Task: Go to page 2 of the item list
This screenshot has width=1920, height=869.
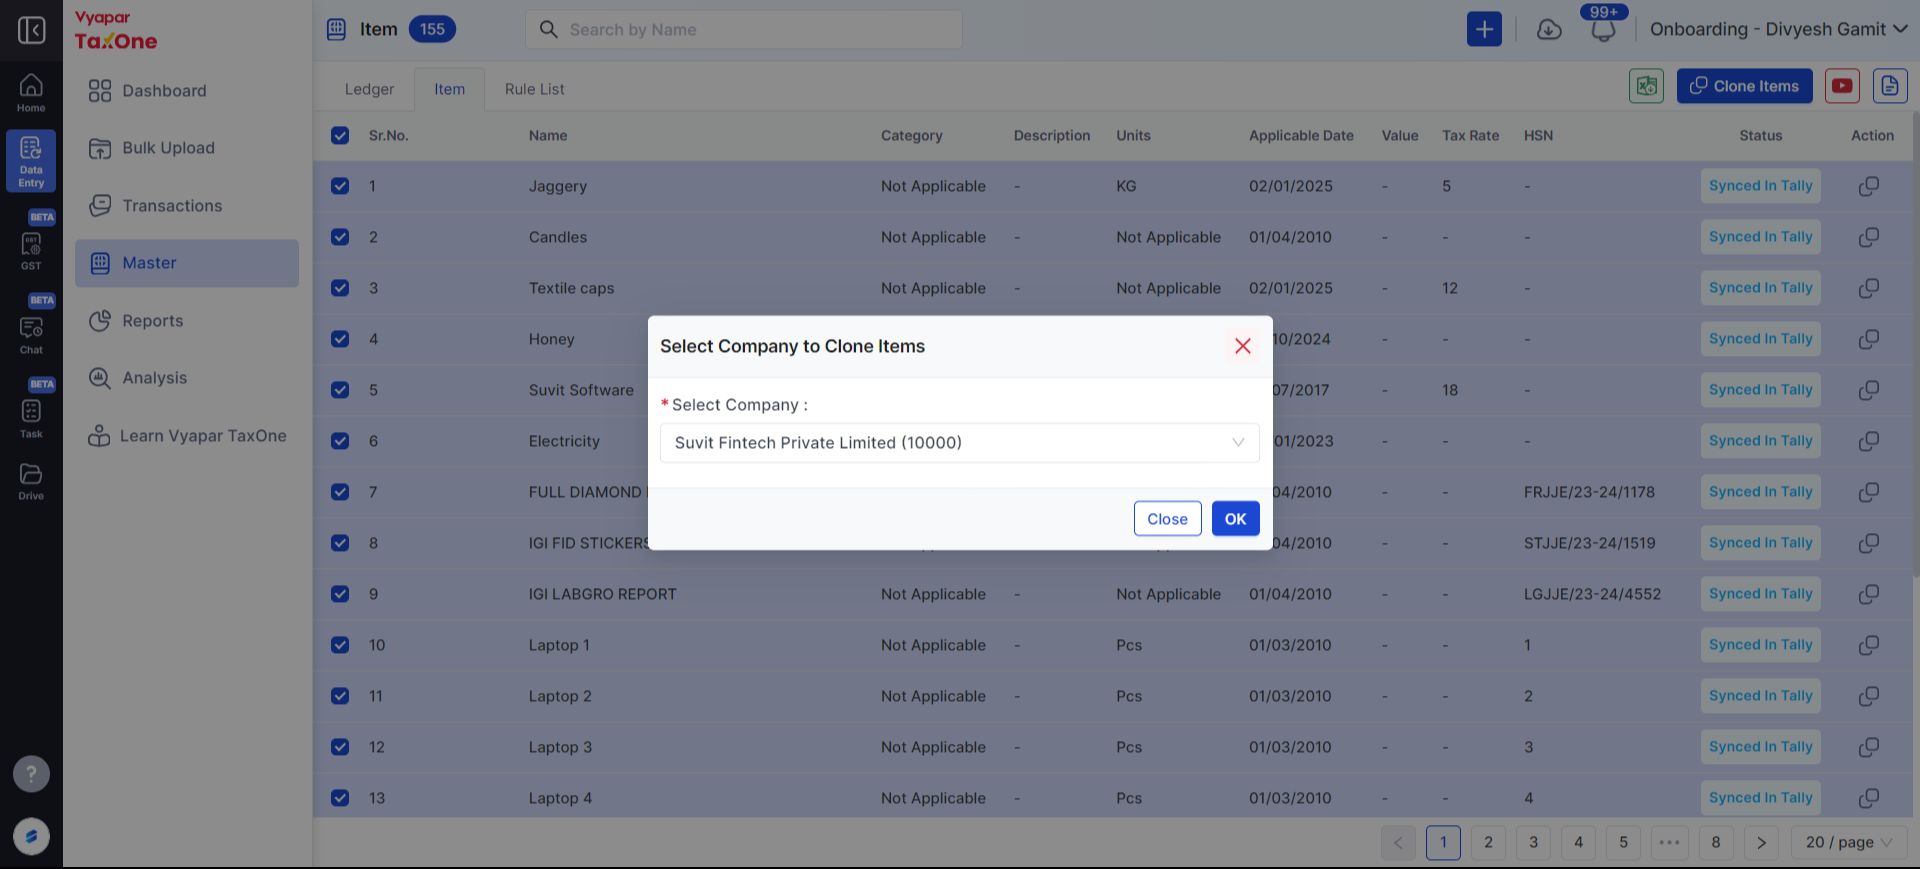Action: pos(1488,842)
